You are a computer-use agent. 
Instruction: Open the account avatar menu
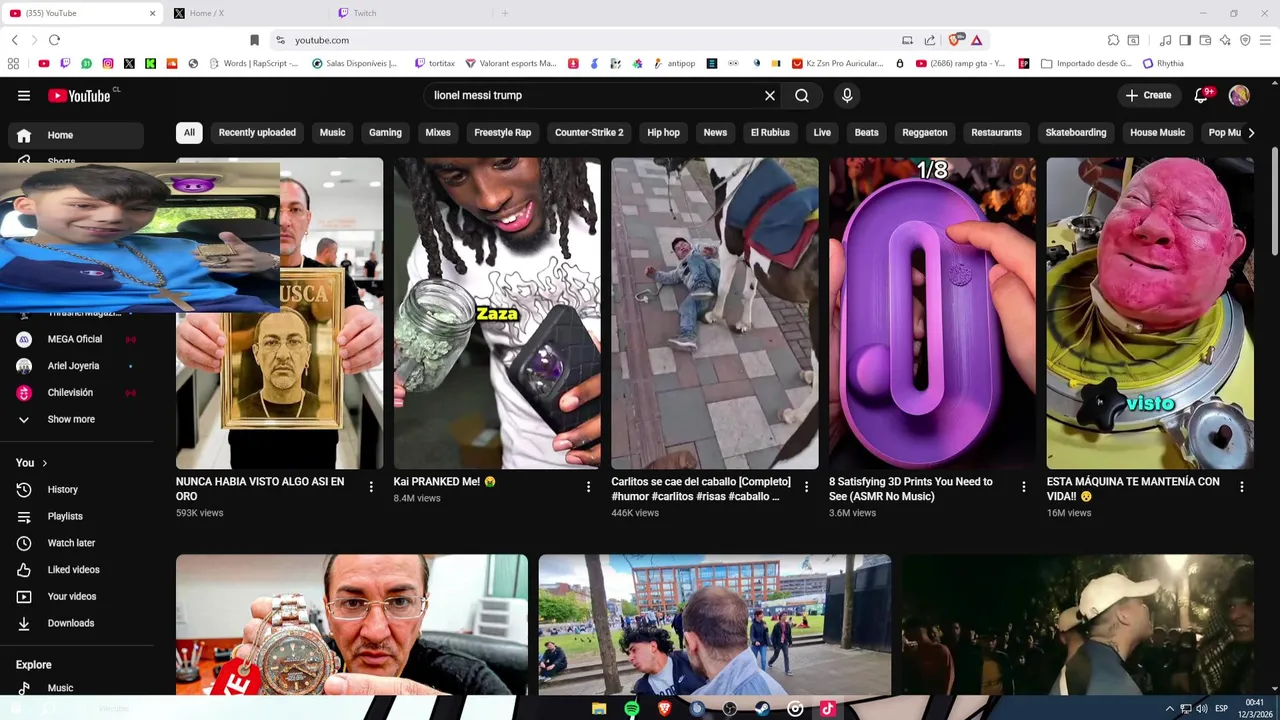(x=1239, y=96)
